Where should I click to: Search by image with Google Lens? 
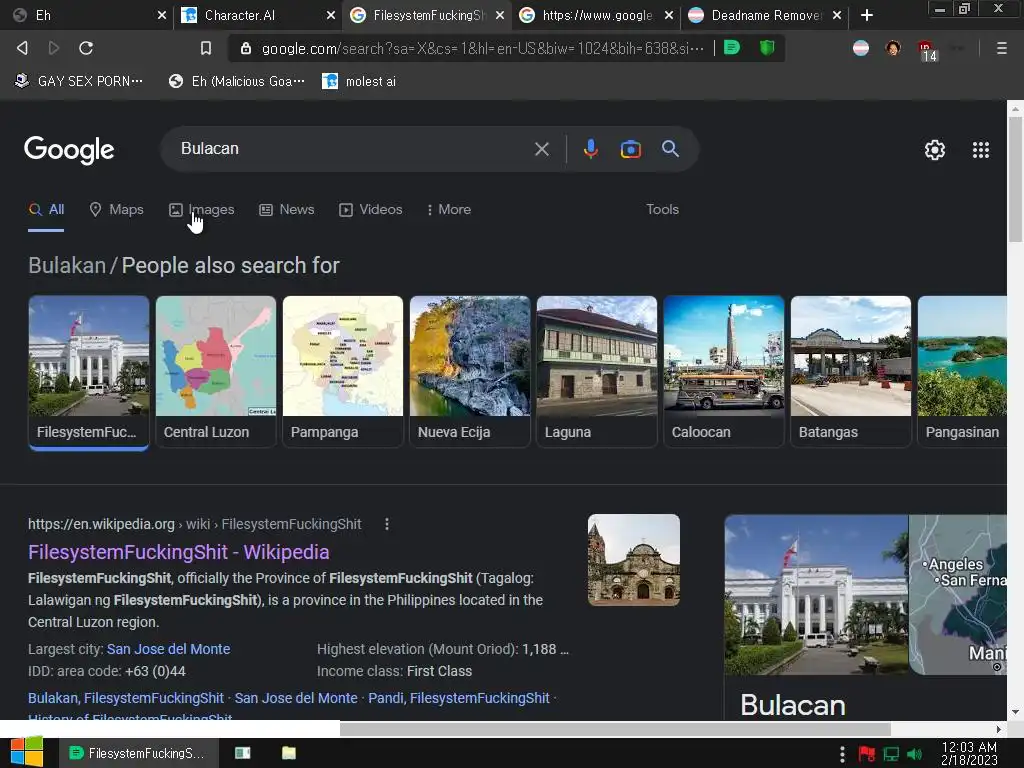(x=630, y=149)
